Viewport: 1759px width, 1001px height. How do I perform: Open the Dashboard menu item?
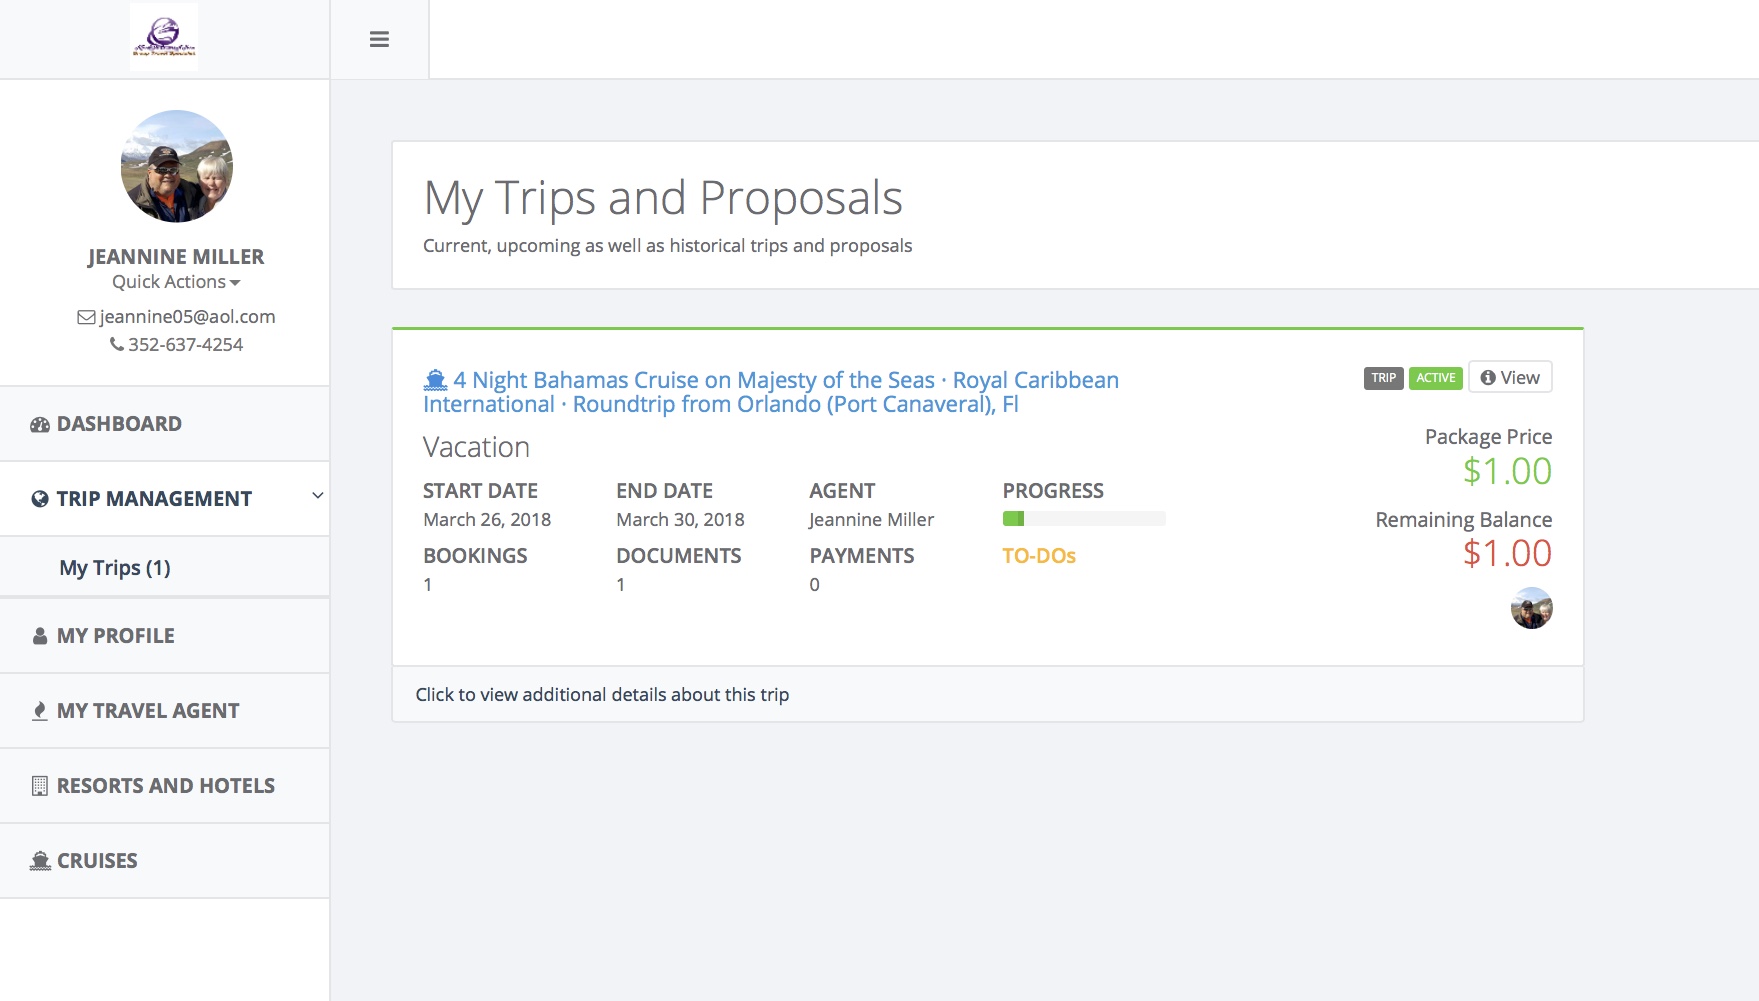tap(165, 424)
